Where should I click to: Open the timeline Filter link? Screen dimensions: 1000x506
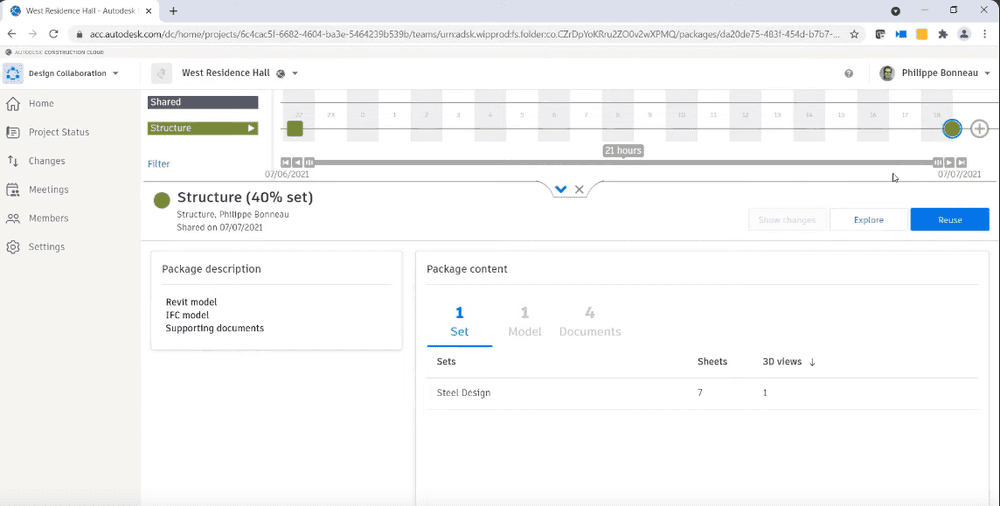pos(159,164)
